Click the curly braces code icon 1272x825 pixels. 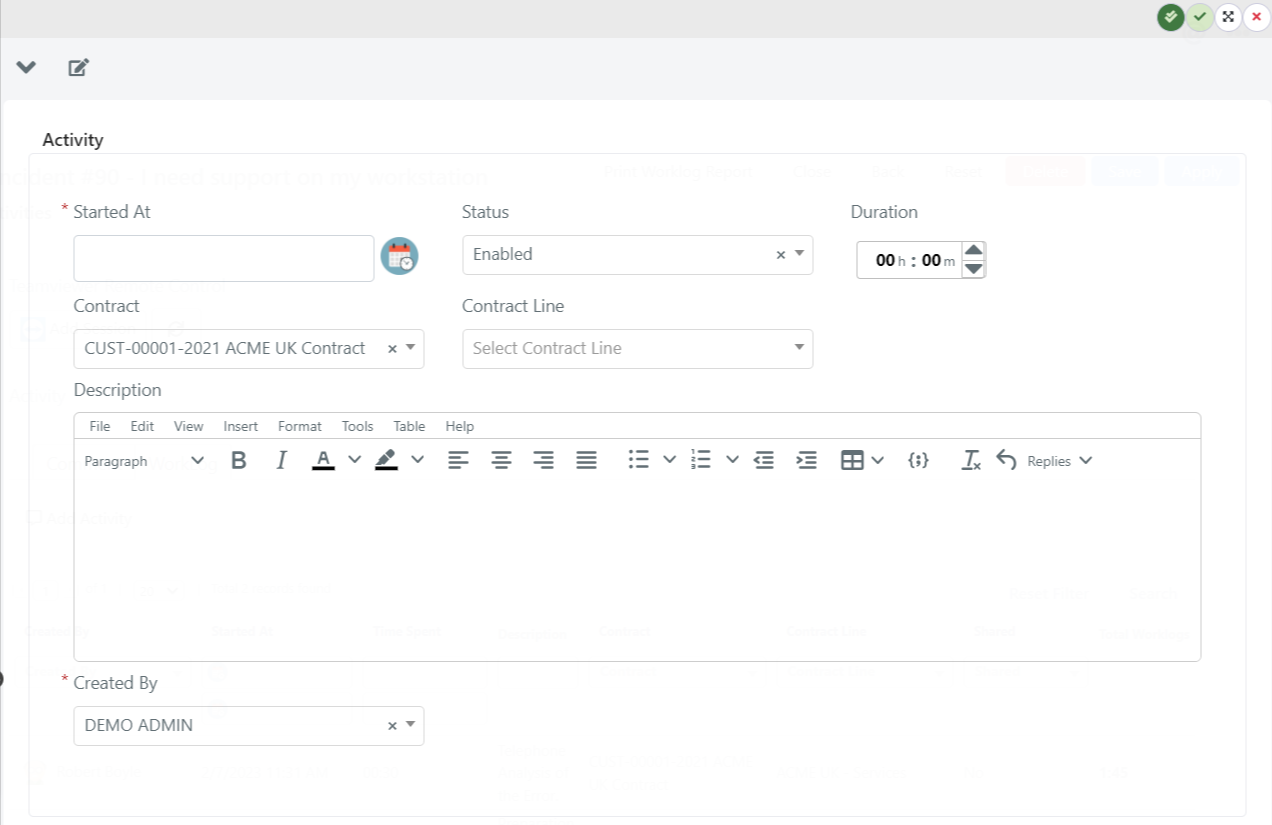click(918, 461)
